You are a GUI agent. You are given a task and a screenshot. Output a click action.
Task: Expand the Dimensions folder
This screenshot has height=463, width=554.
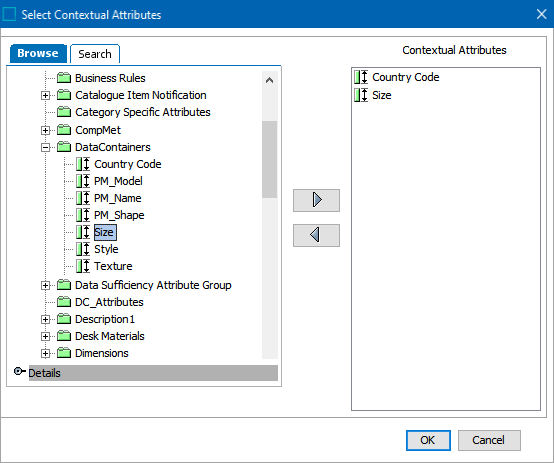45,353
